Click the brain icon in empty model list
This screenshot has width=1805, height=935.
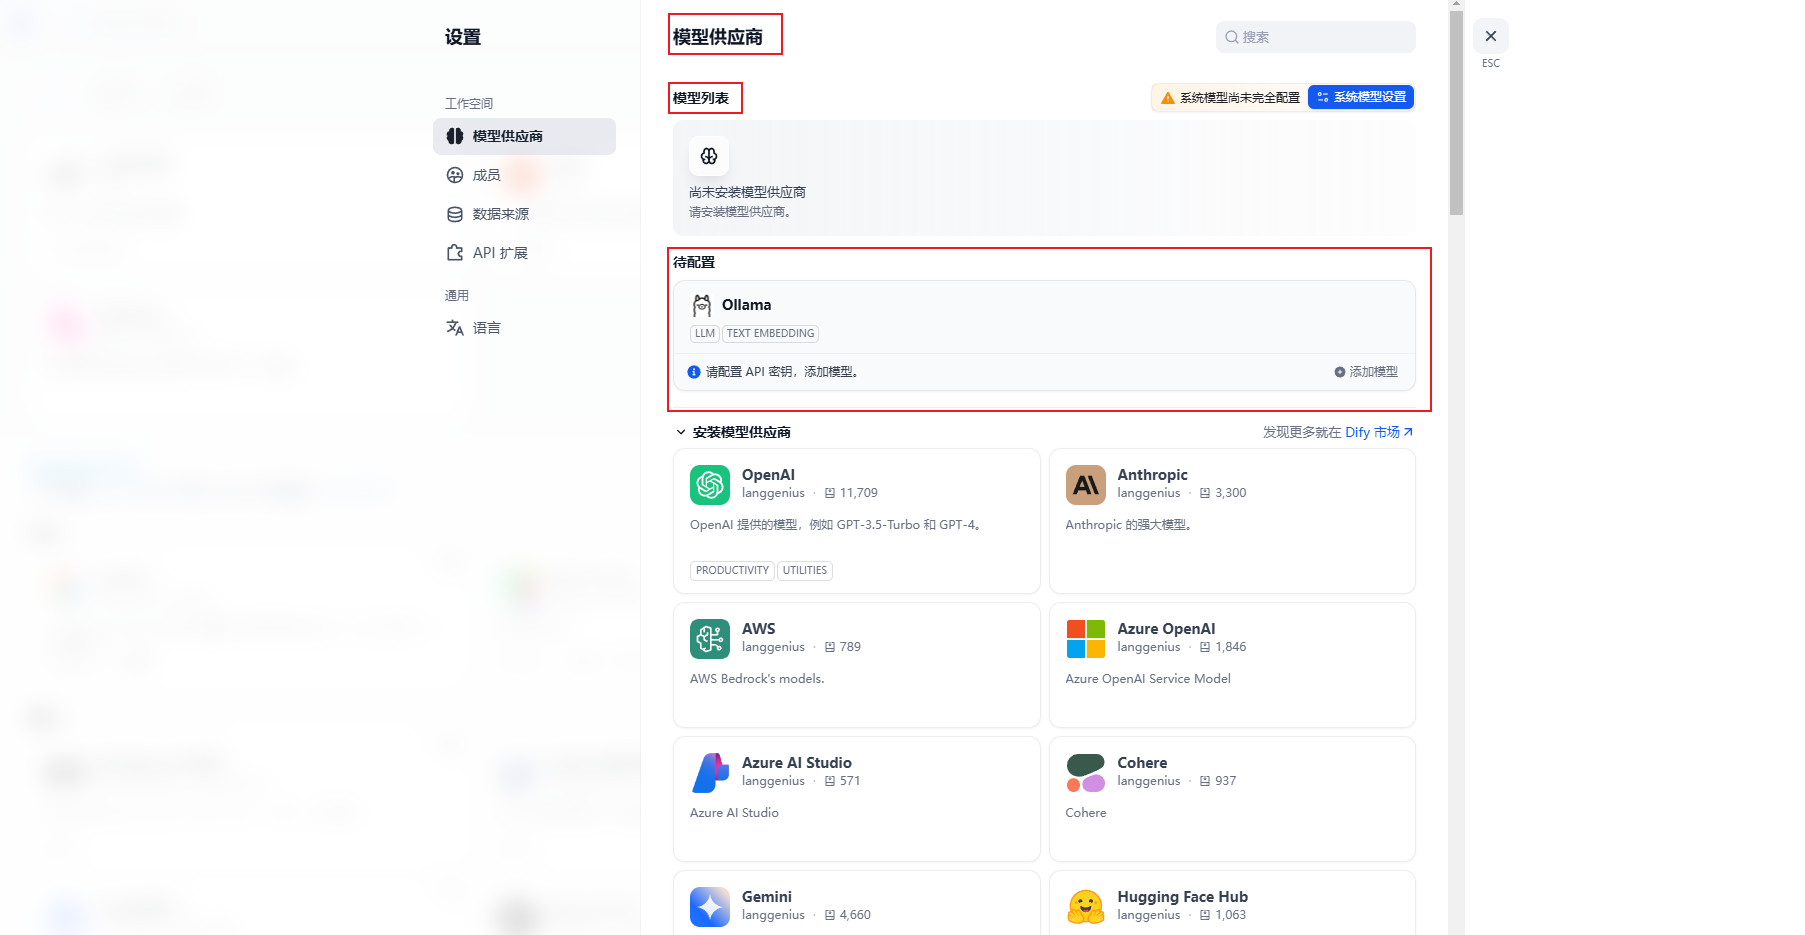pos(709,156)
